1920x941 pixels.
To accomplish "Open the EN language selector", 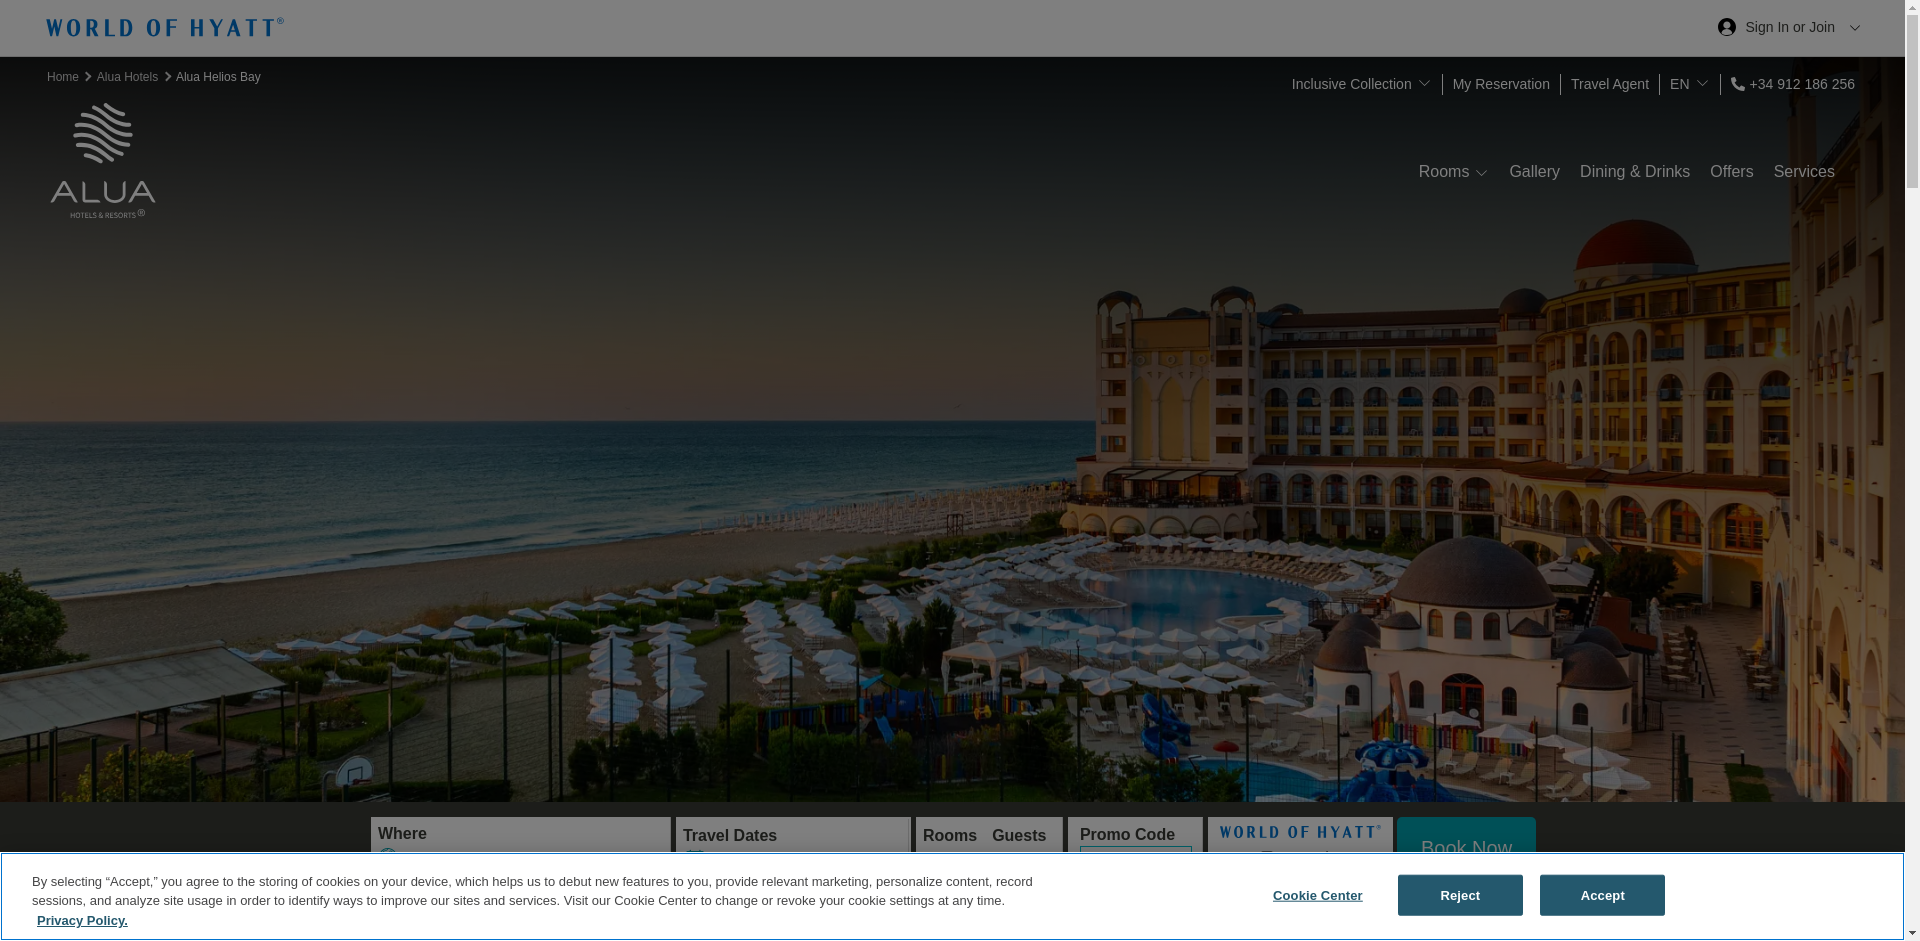I will [x=1688, y=84].
